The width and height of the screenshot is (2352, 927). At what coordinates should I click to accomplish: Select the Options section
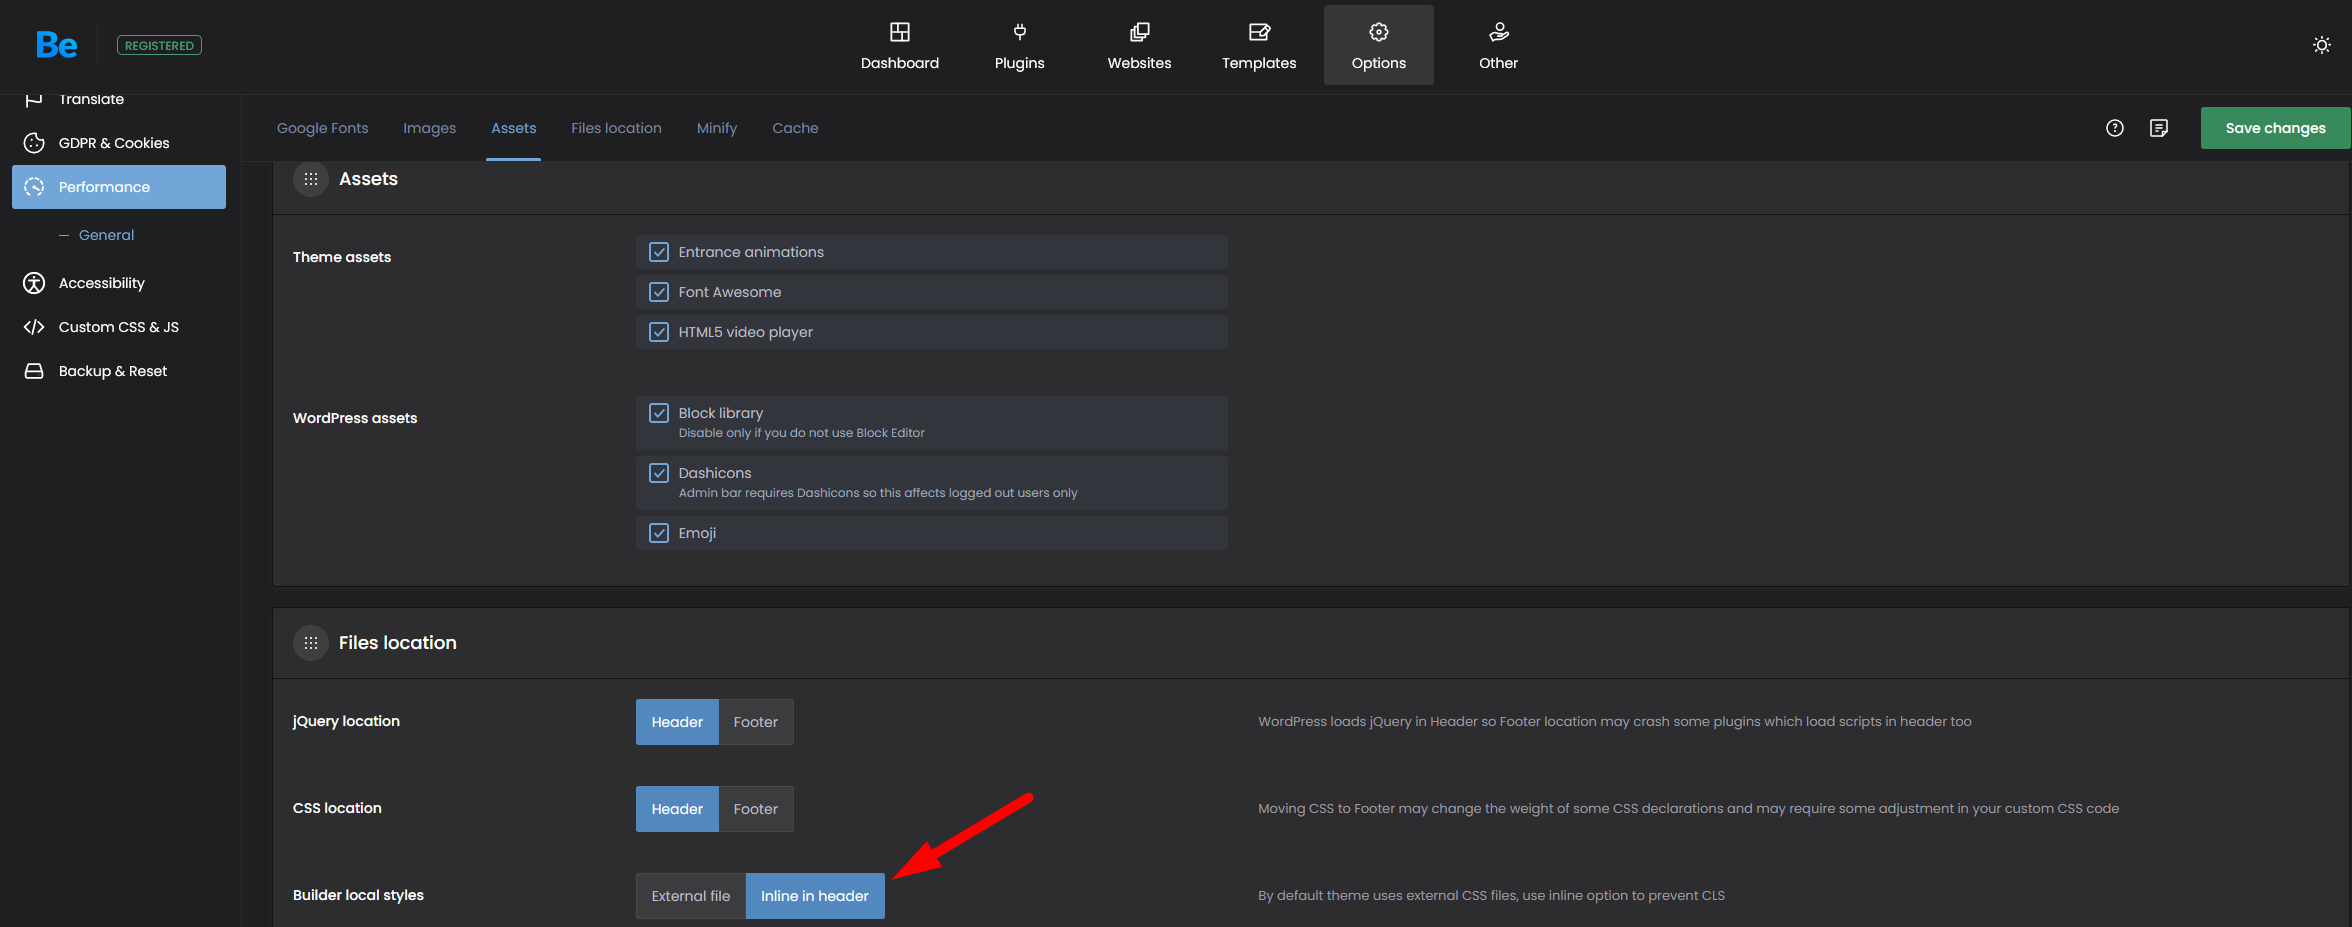coord(1378,46)
